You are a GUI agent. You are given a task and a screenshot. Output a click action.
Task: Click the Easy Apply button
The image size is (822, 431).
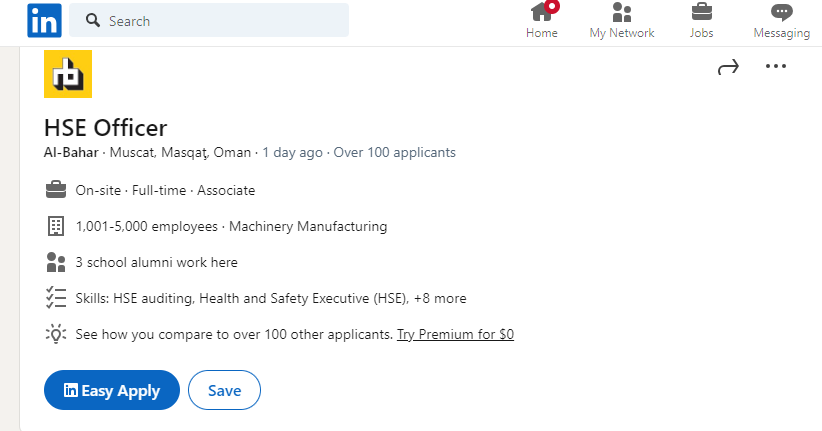112,390
